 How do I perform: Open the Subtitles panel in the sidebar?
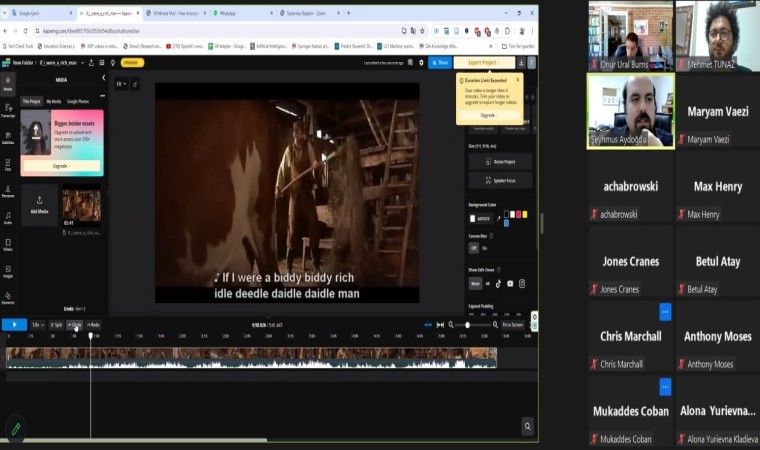point(7,139)
